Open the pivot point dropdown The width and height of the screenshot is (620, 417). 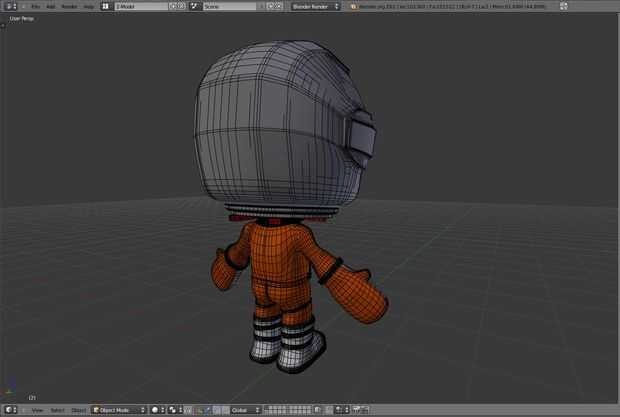pyautogui.click(x=175, y=410)
